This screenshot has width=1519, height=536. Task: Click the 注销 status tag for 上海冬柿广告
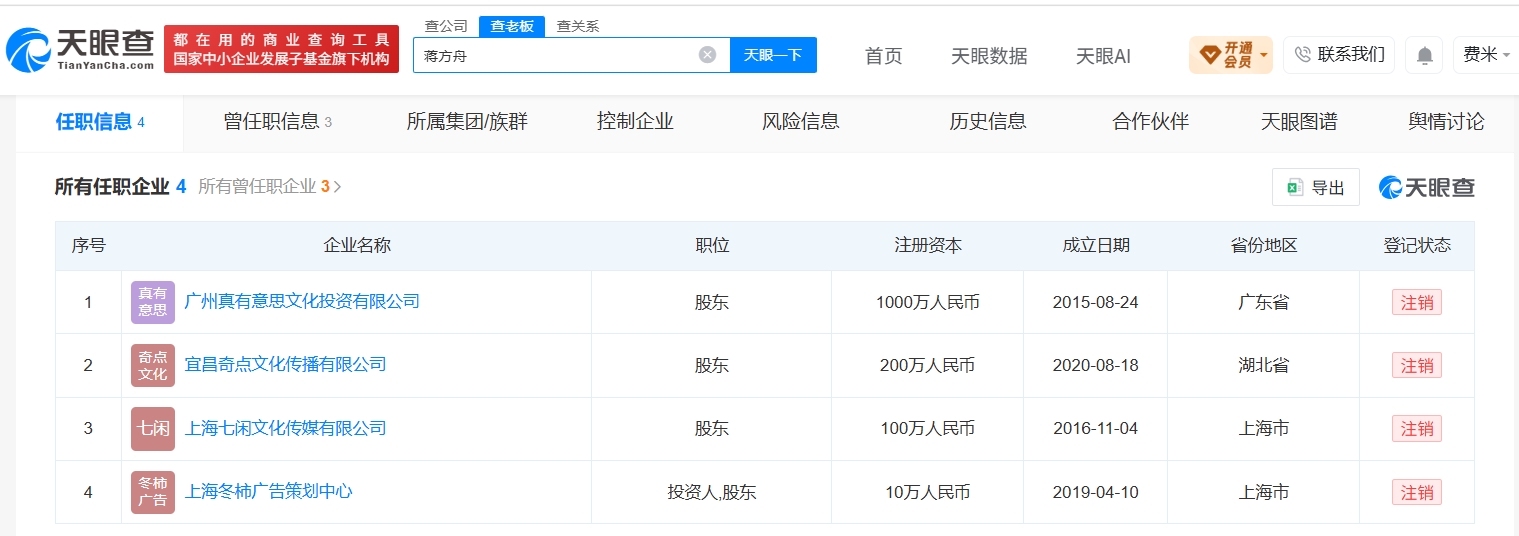(1417, 492)
